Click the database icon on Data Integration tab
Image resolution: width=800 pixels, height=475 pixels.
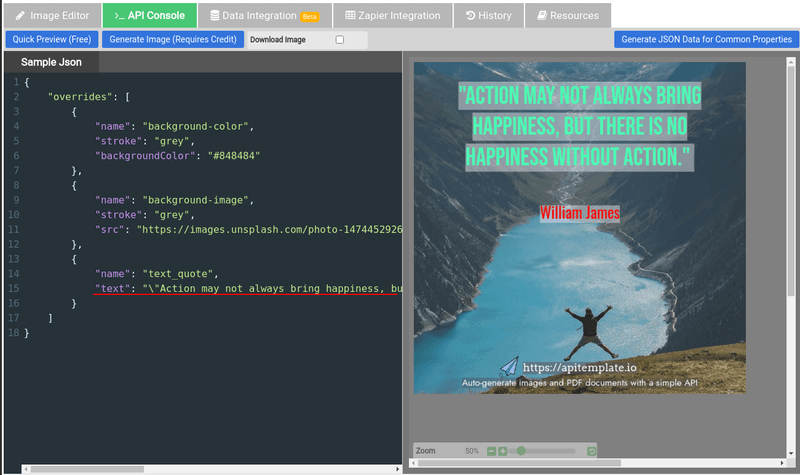tap(215, 16)
